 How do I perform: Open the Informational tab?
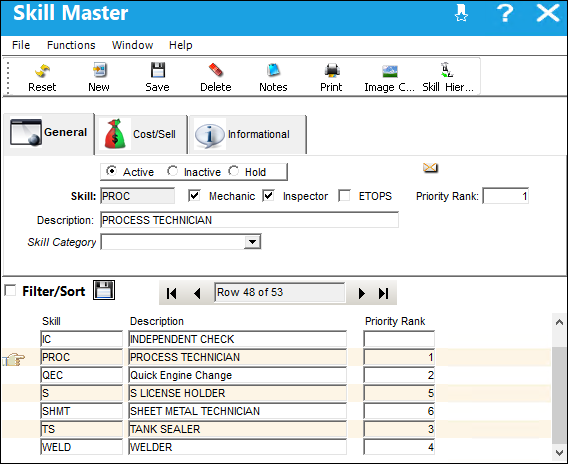click(x=247, y=134)
